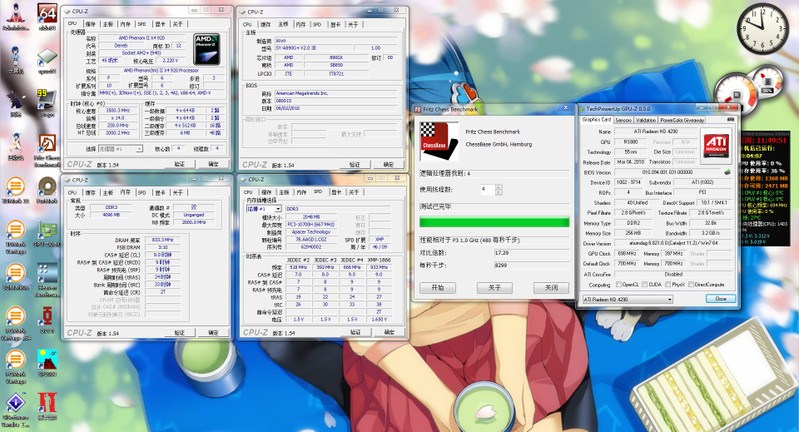Screen dimensions: 799x432
Task: Click 验证 in the mainboard CPU-Z window
Action: point(355,165)
